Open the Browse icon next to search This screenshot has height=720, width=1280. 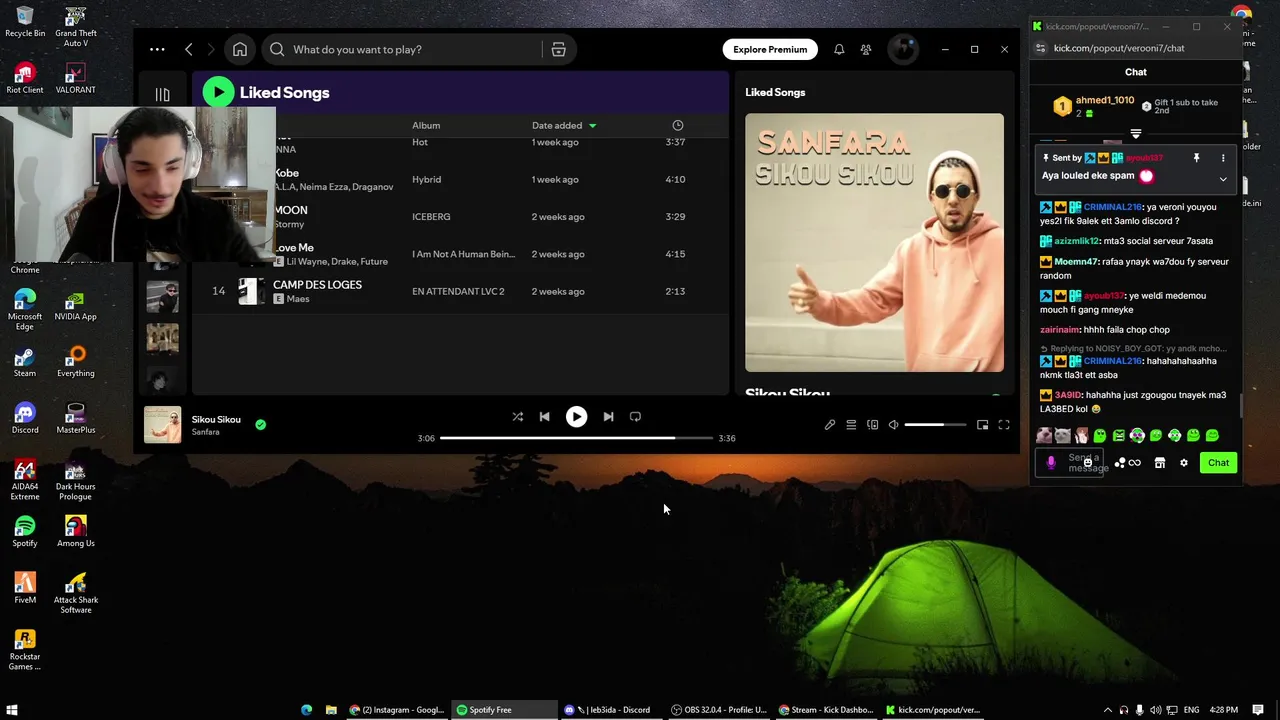coord(558,49)
